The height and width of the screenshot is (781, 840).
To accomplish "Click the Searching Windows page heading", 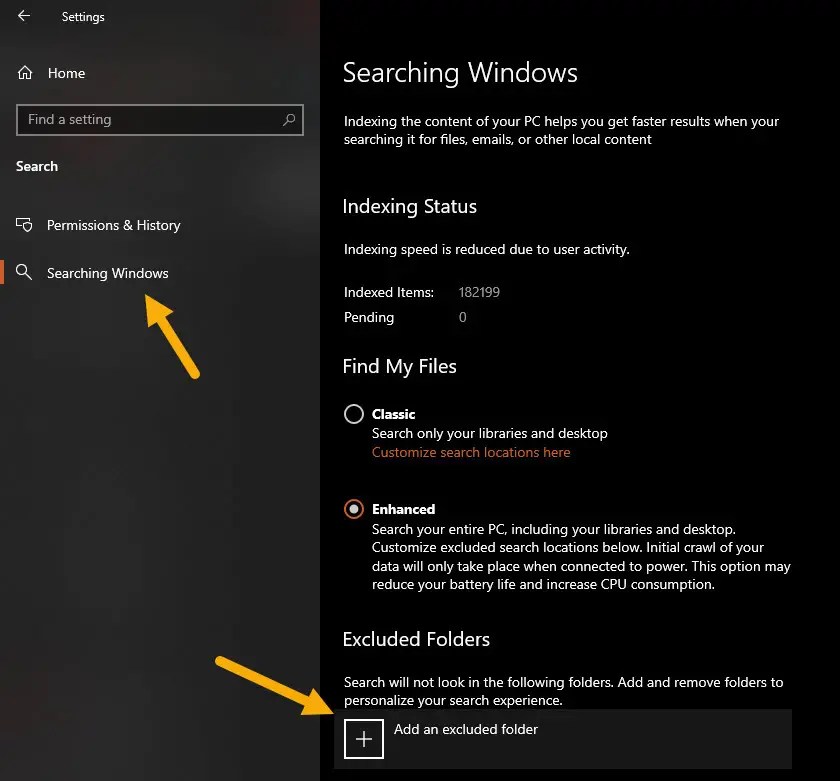I will pyautogui.click(x=460, y=73).
